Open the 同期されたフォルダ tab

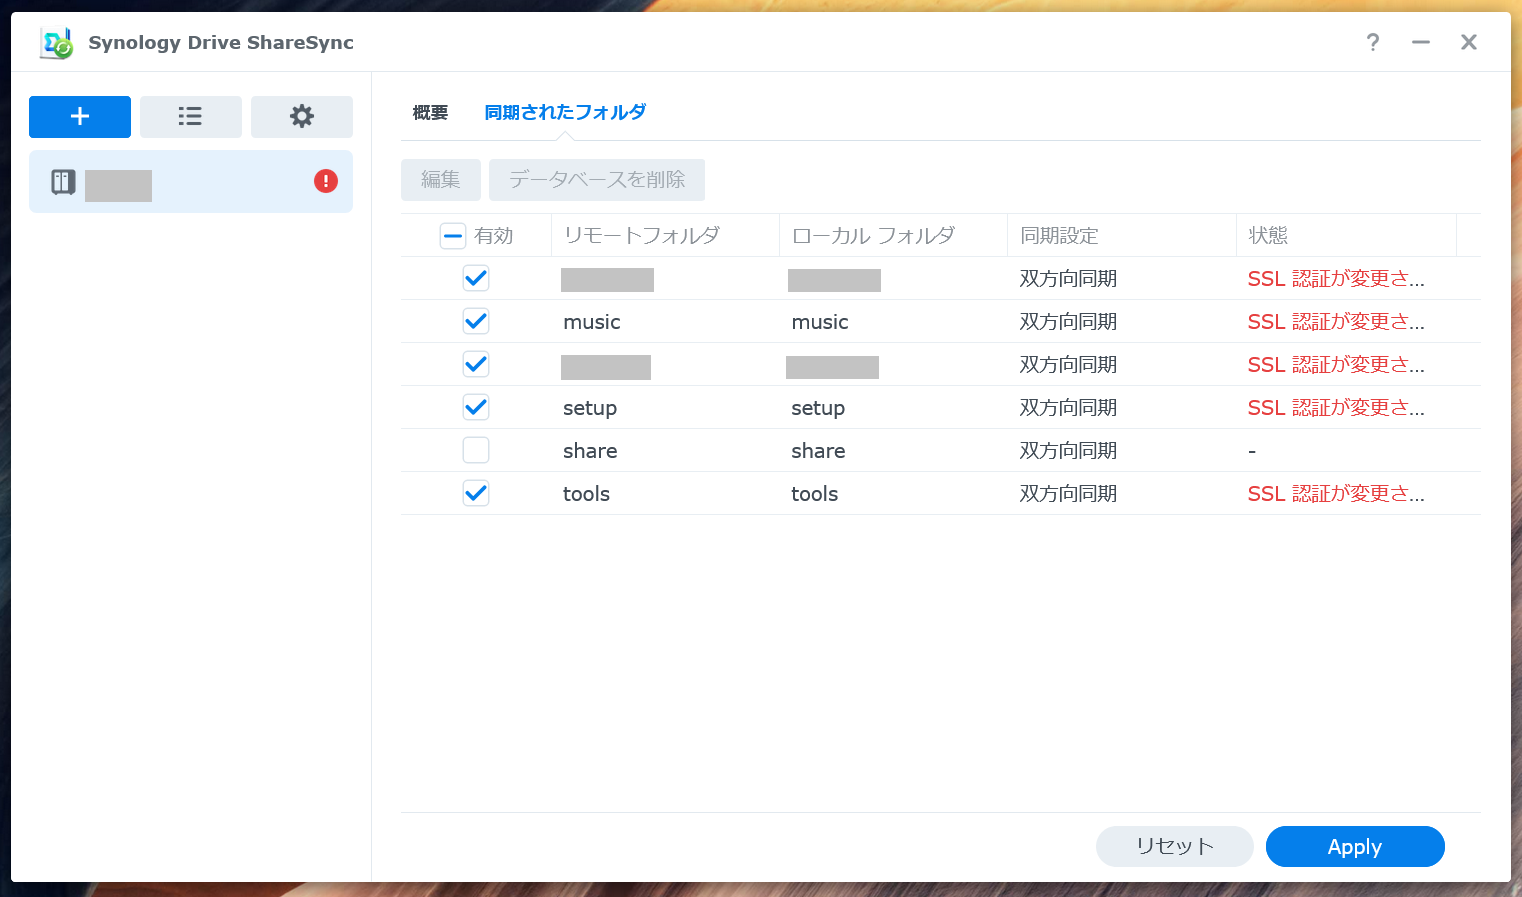coord(564,112)
